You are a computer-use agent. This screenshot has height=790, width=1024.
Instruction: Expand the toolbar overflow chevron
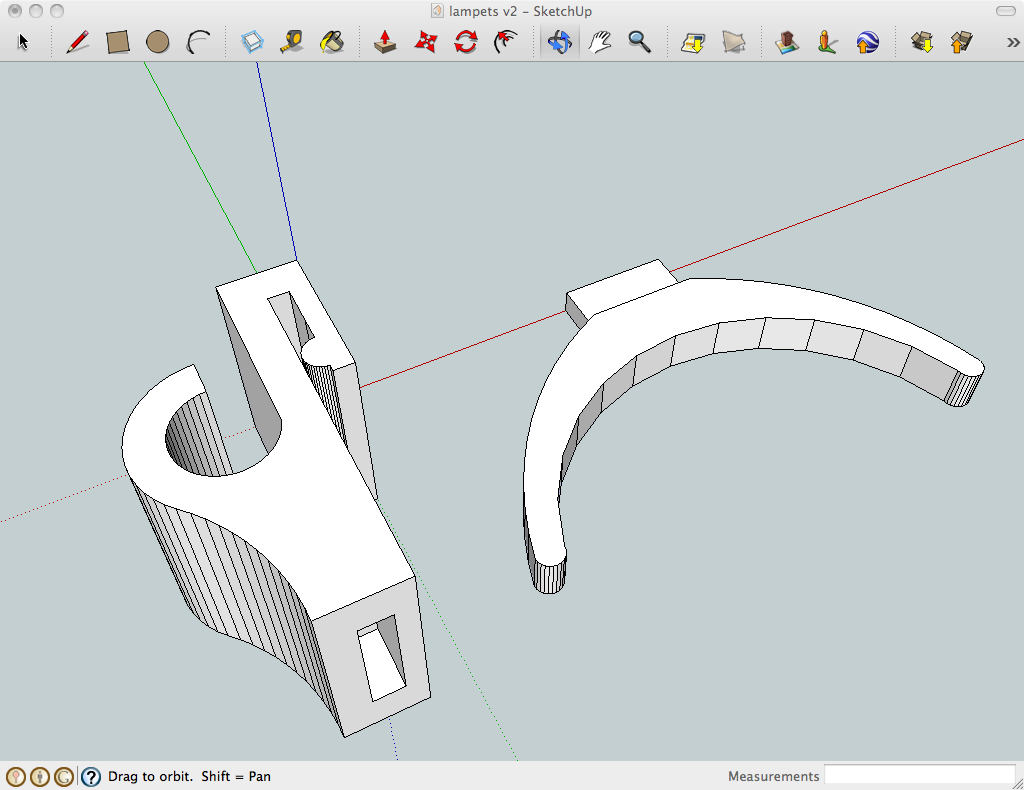(x=1012, y=42)
